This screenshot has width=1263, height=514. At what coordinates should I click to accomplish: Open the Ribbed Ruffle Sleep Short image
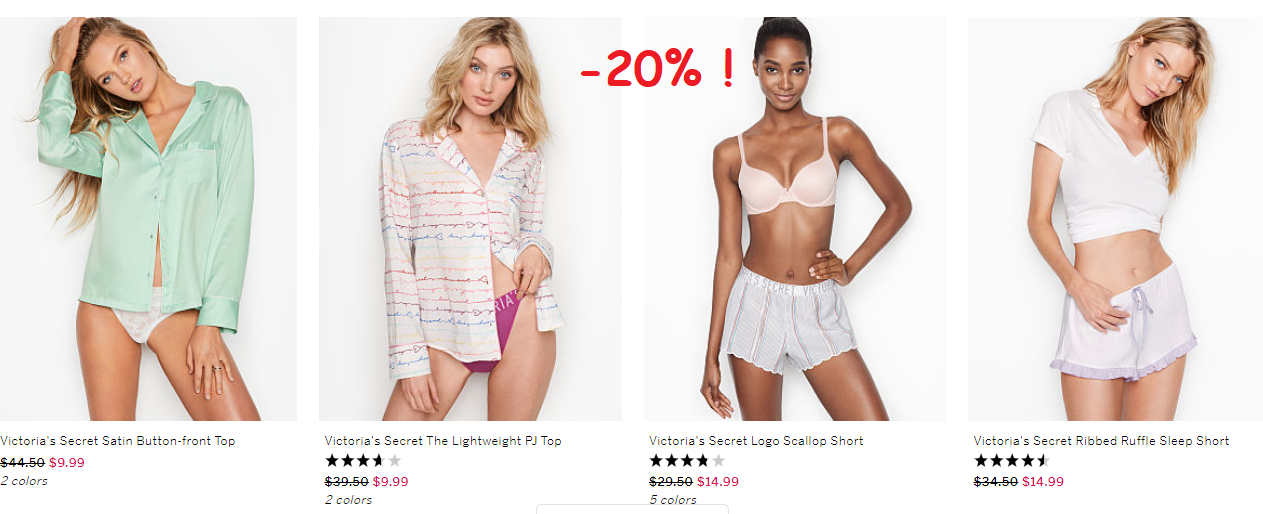click(x=1115, y=218)
